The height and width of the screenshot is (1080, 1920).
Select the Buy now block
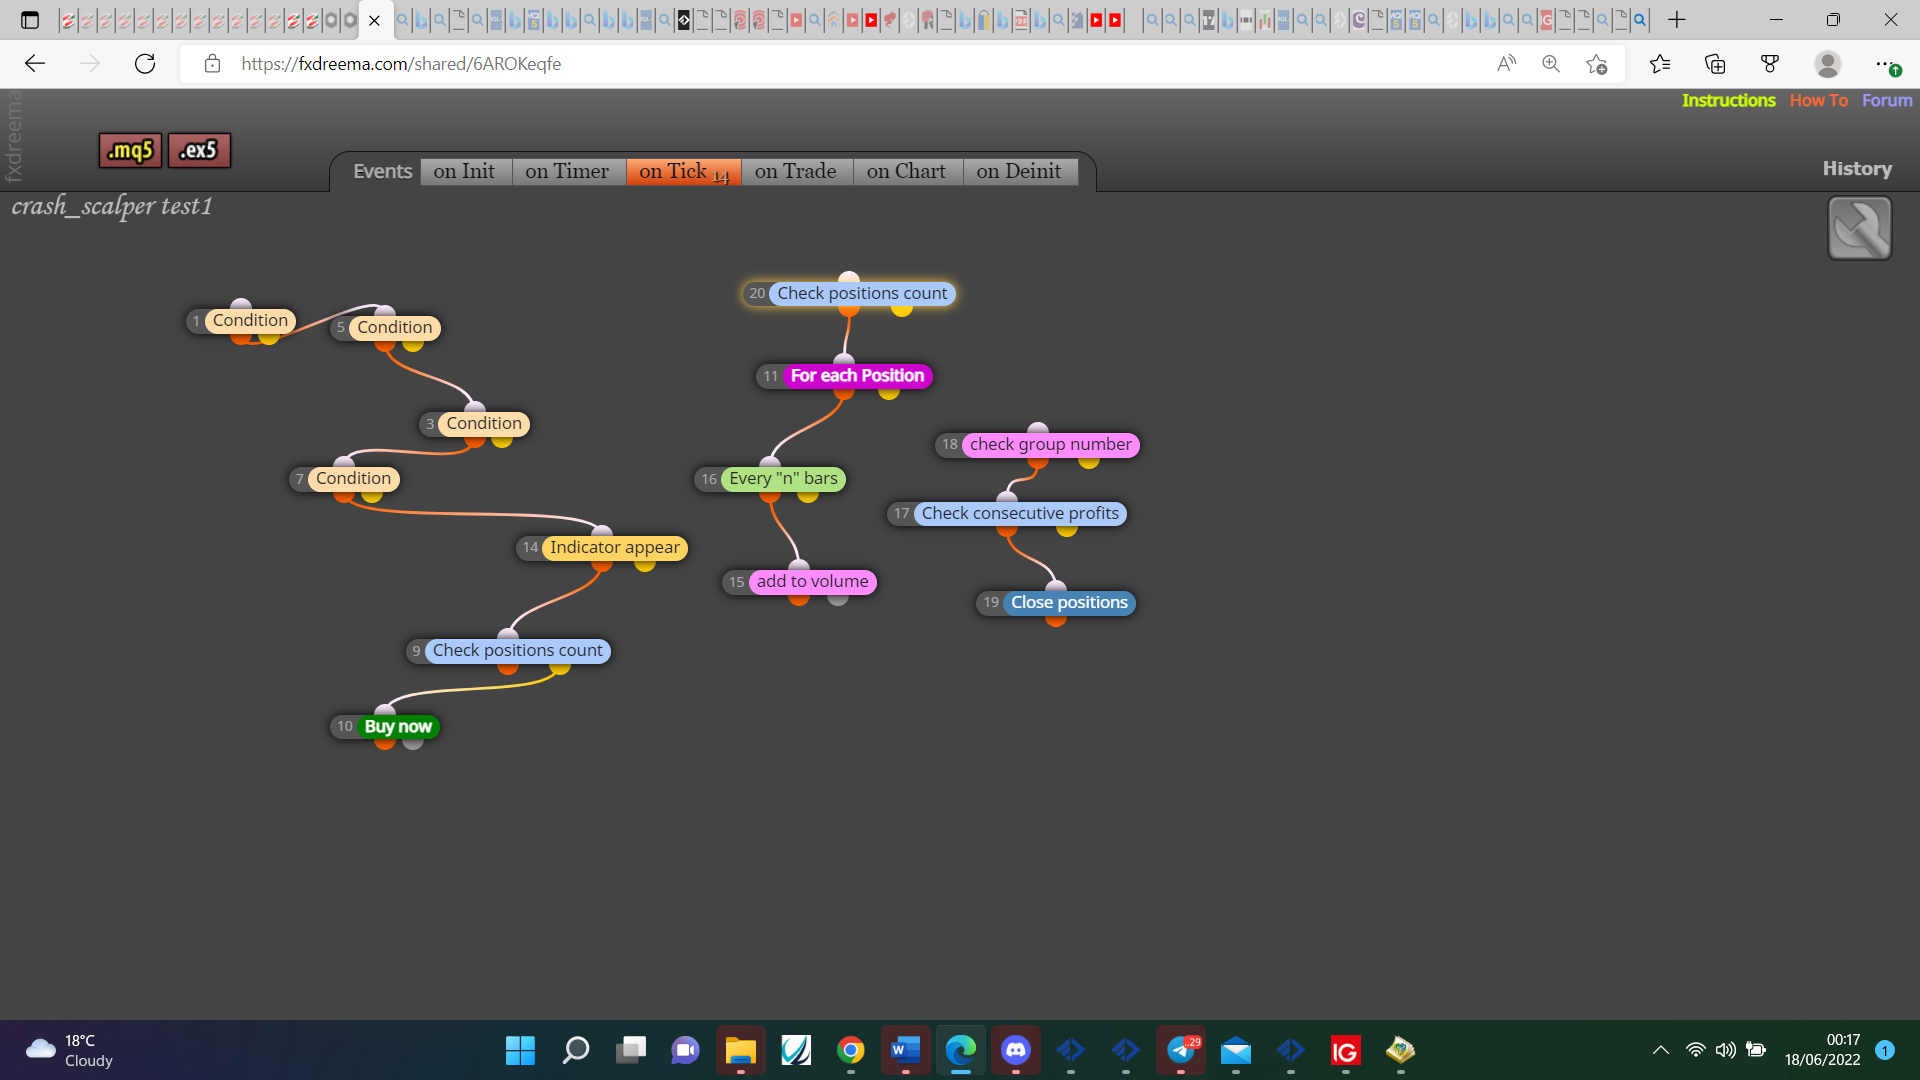398,726
